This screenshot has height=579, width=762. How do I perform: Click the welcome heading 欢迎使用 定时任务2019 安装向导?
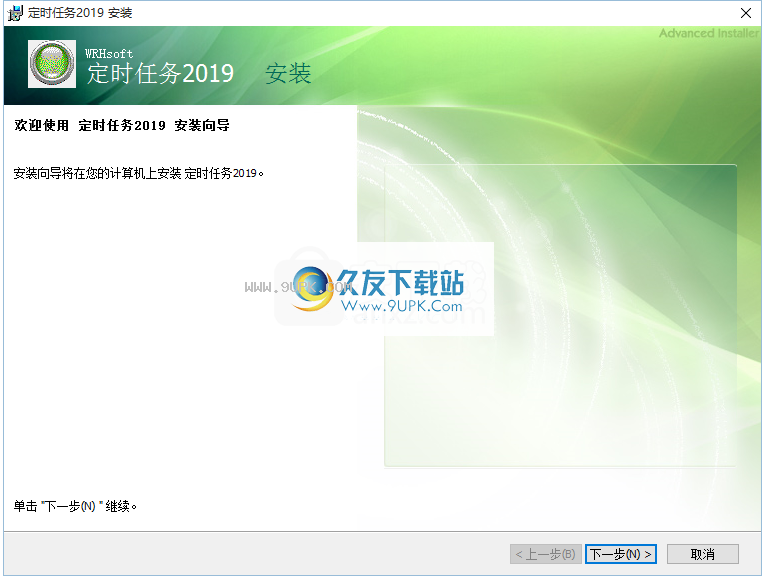(121, 125)
